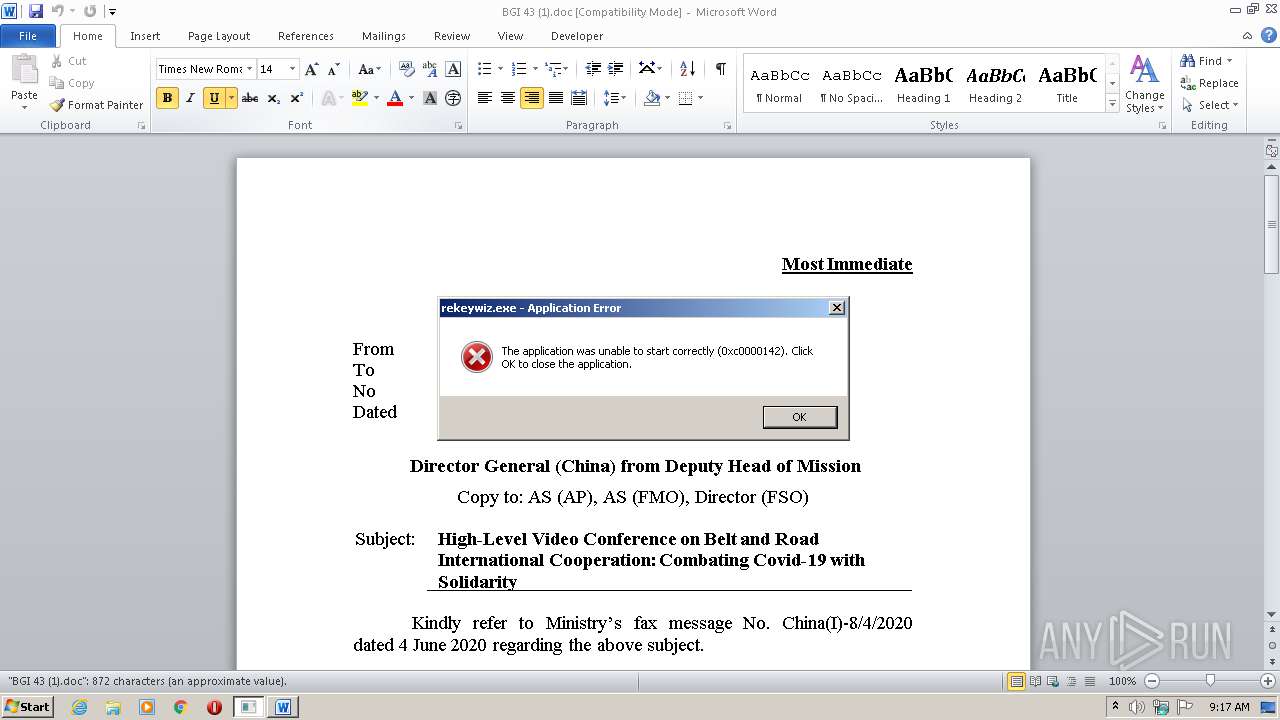Toggle Subscript formatting

coord(273,98)
